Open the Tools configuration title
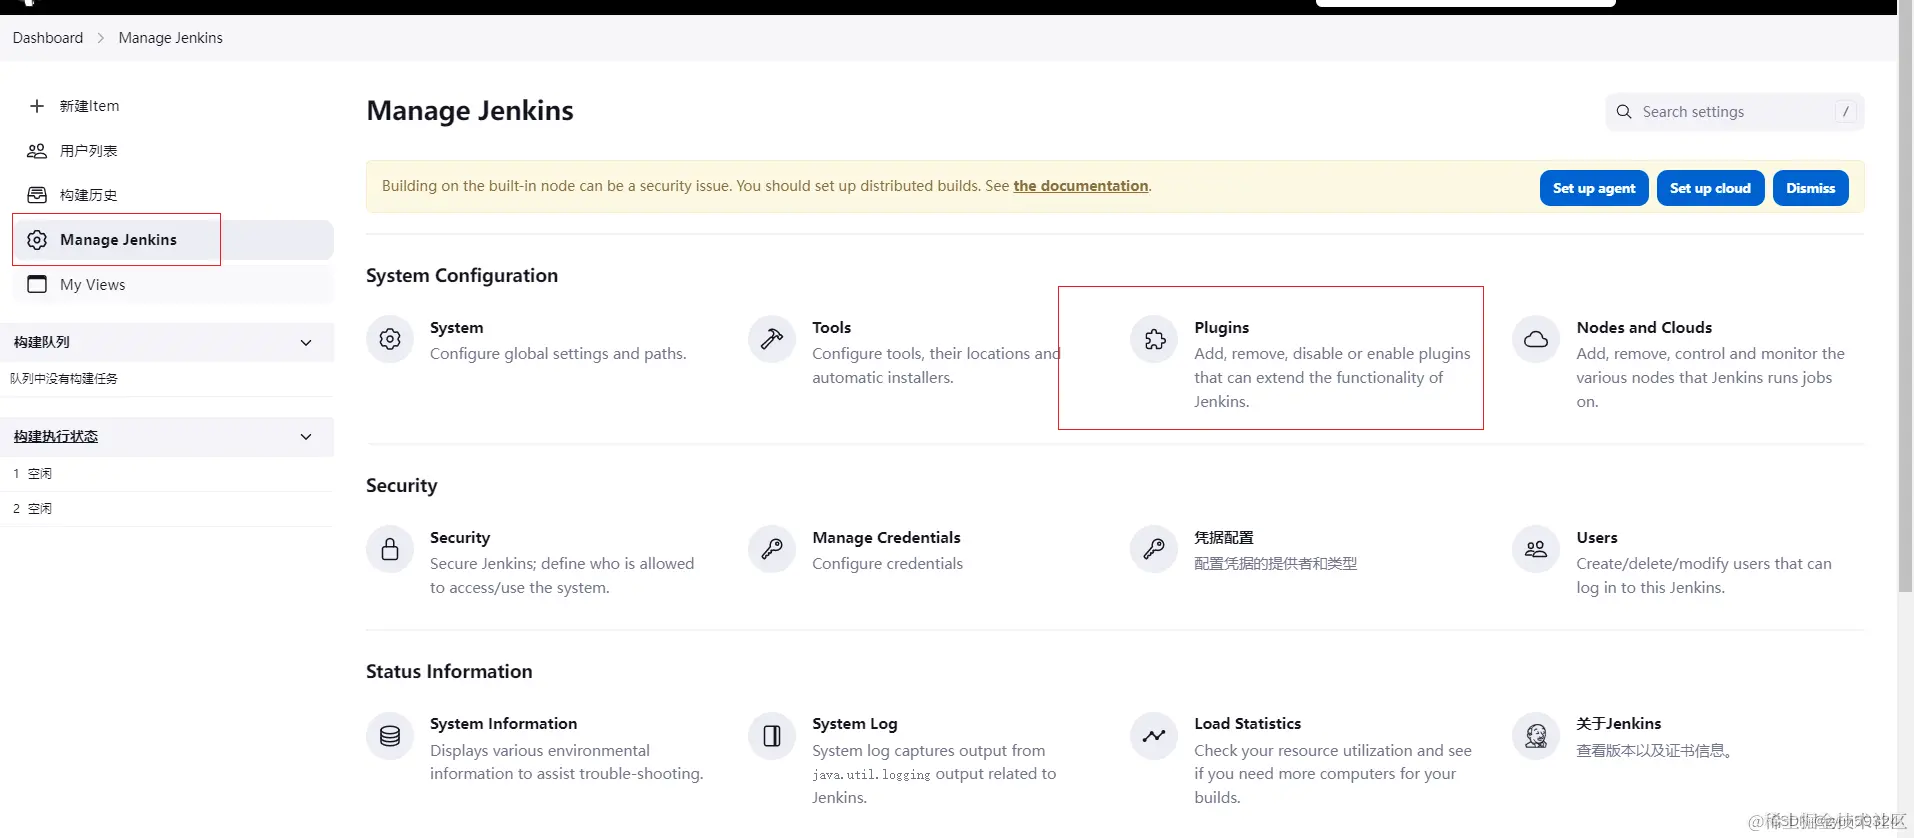This screenshot has height=838, width=1914. [x=831, y=328]
